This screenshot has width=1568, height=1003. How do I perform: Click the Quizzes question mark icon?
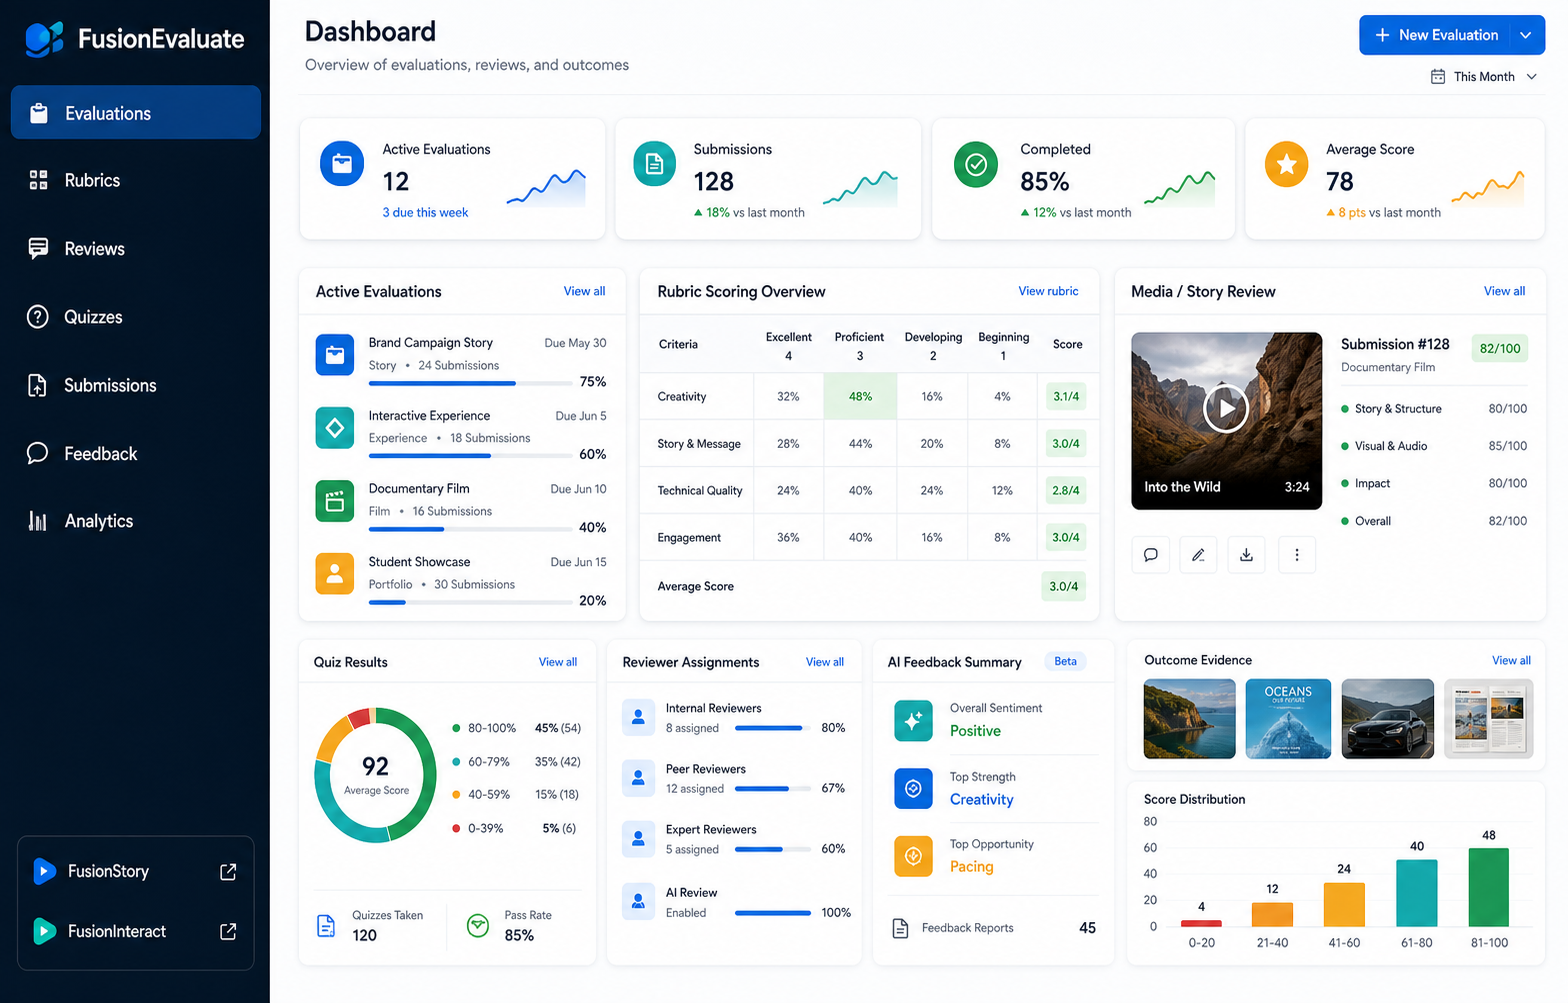coord(37,317)
